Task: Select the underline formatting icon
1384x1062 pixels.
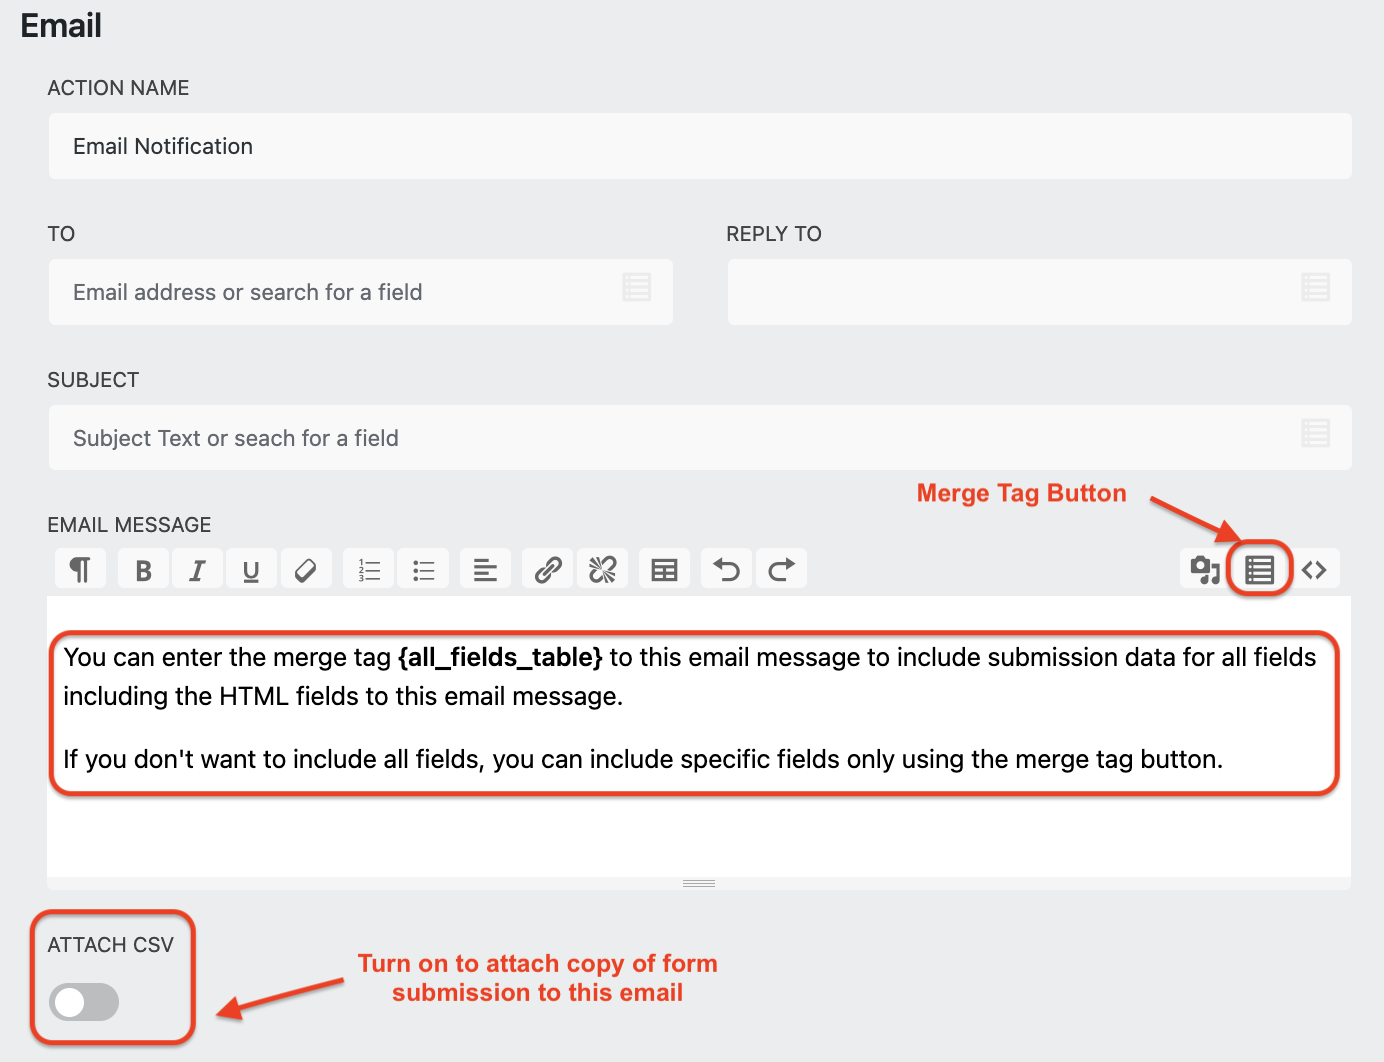Action: tap(251, 568)
